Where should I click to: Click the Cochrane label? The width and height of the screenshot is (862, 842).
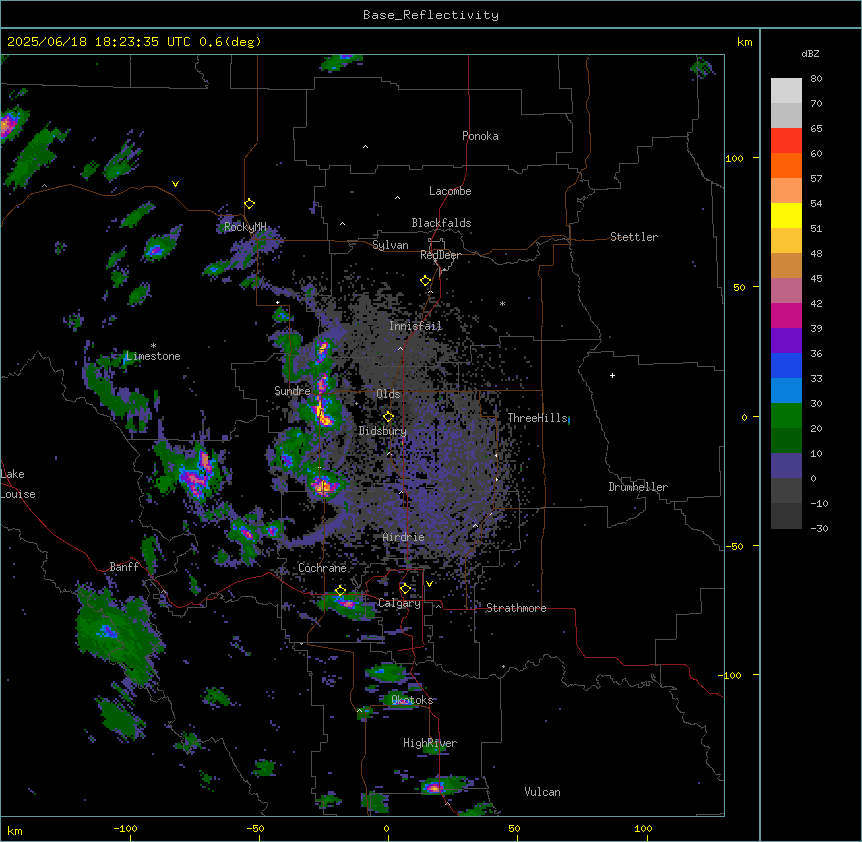pos(322,568)
